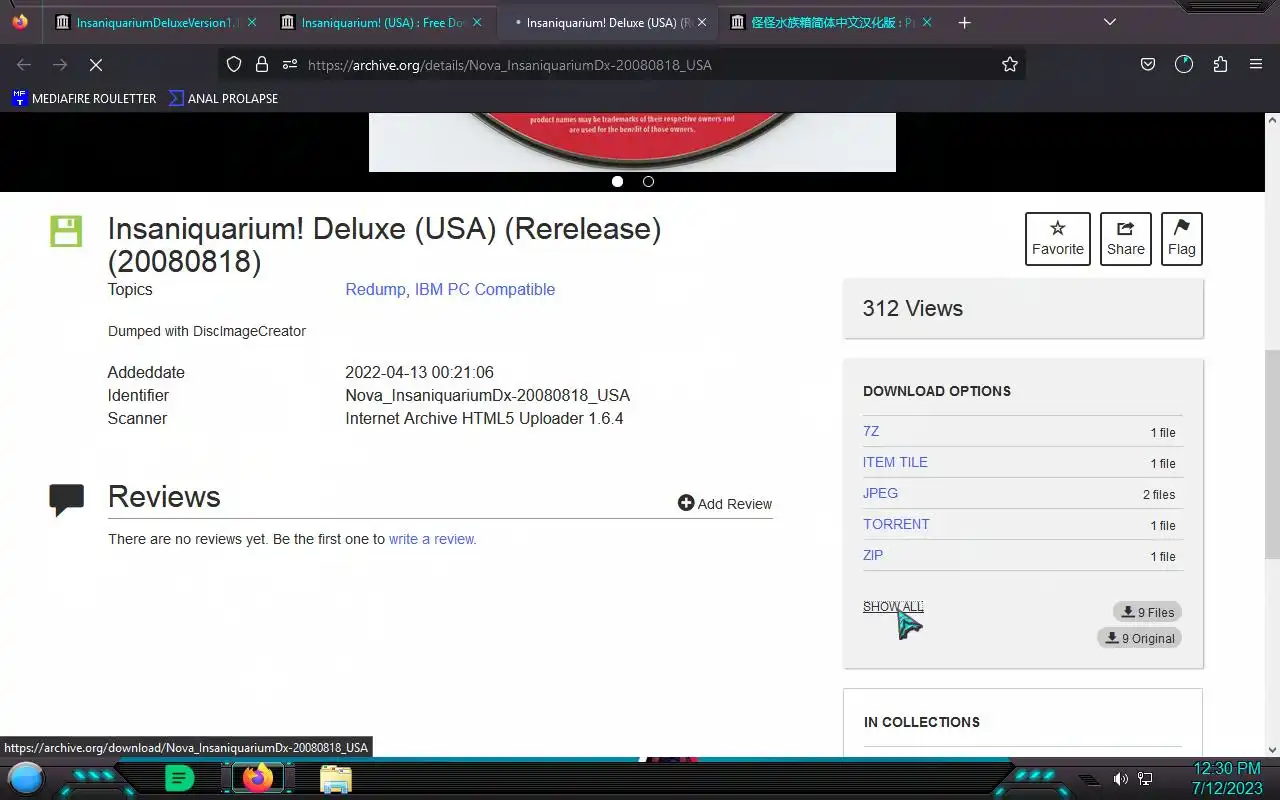Open the network tray icon
The image size is (1280, 800).
(x=1146, y=779)
